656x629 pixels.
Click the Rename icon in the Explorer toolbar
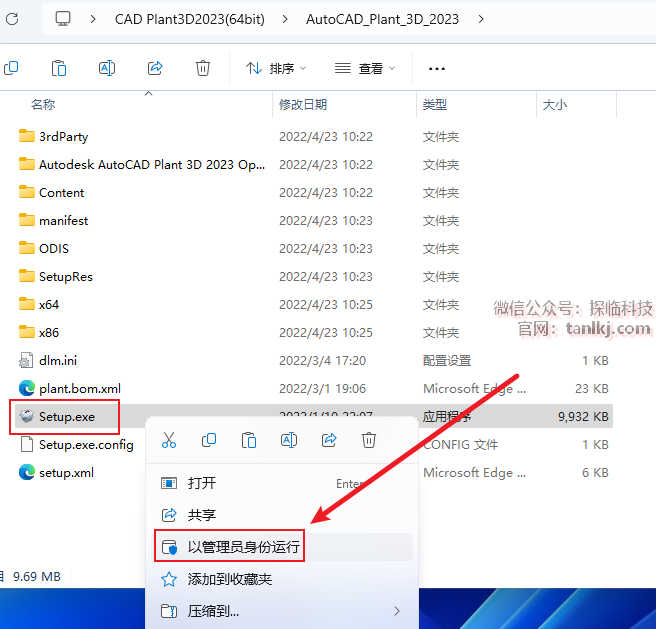(107, 68)
